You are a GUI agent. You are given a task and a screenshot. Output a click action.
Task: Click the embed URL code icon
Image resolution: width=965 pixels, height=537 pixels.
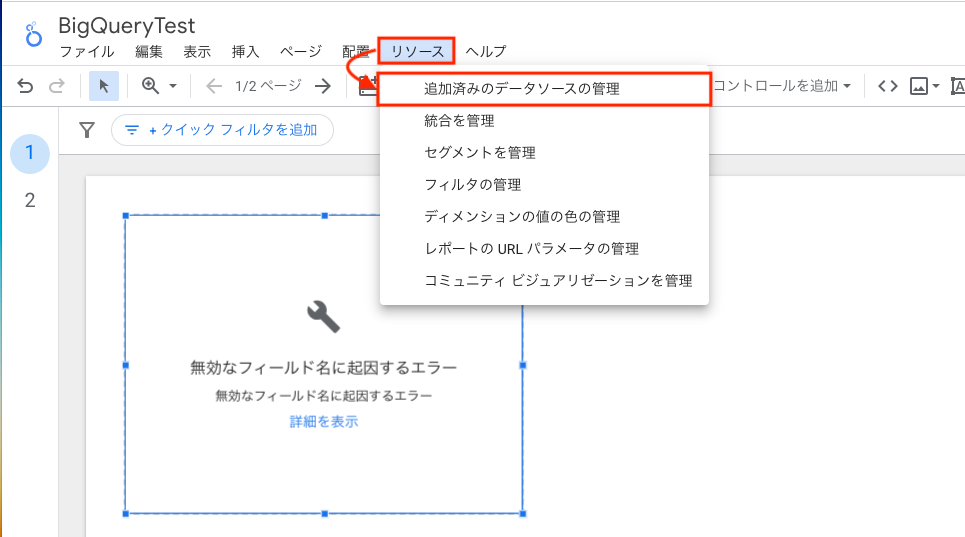(x=887, y=86)
